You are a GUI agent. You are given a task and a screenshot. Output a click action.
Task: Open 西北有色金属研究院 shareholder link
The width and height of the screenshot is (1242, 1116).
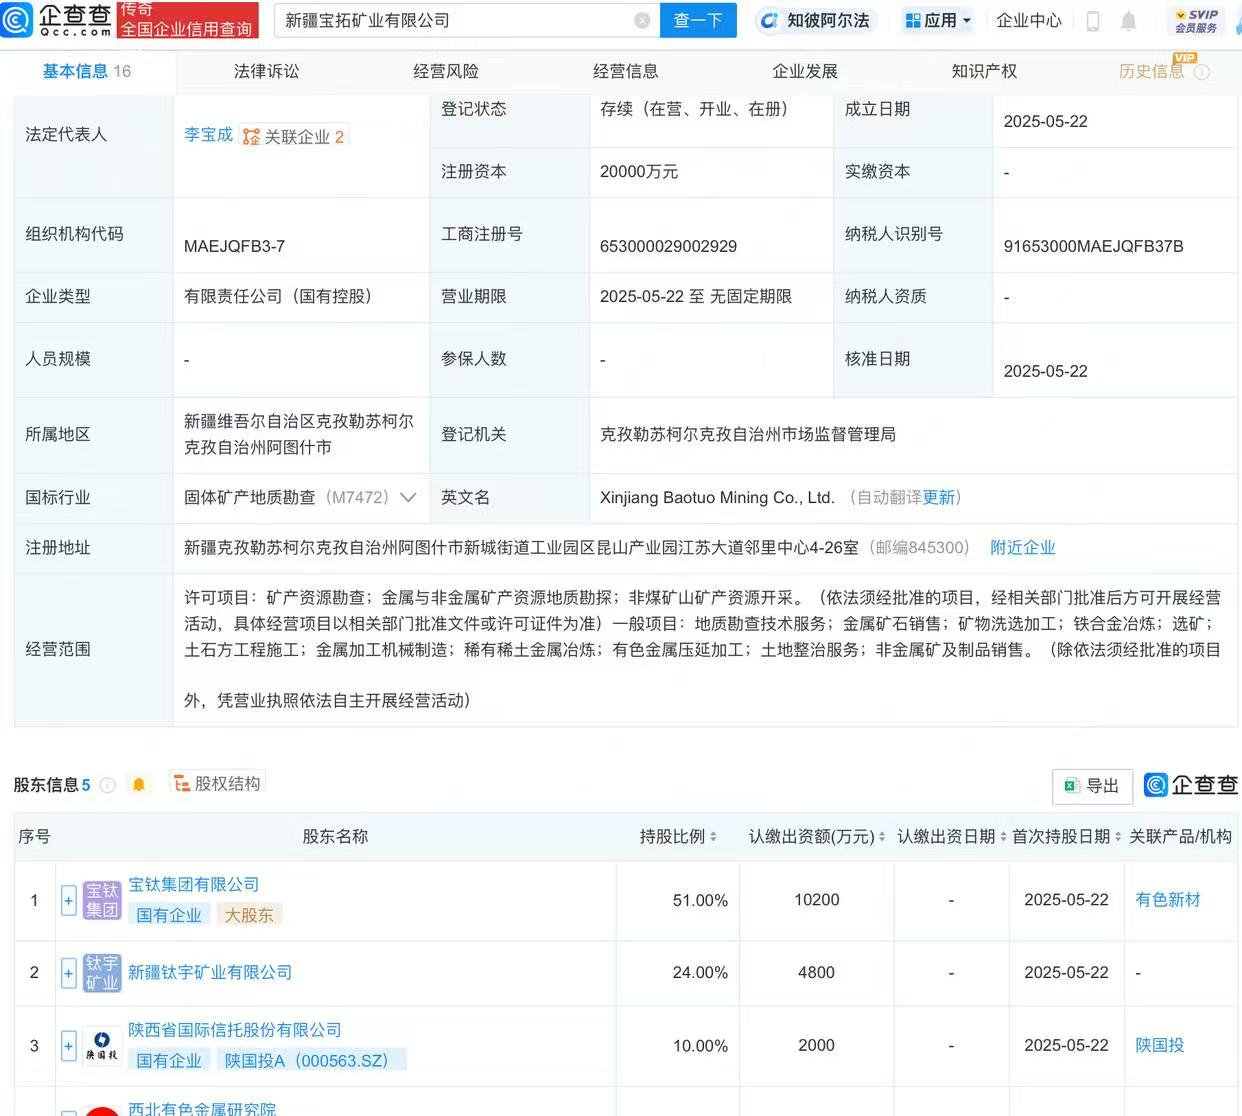tap(202, 1108)
